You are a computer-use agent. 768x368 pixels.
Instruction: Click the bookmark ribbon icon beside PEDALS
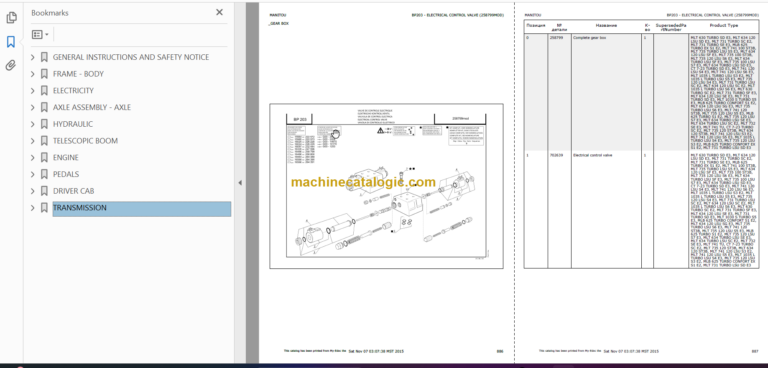tap(44, 174)
